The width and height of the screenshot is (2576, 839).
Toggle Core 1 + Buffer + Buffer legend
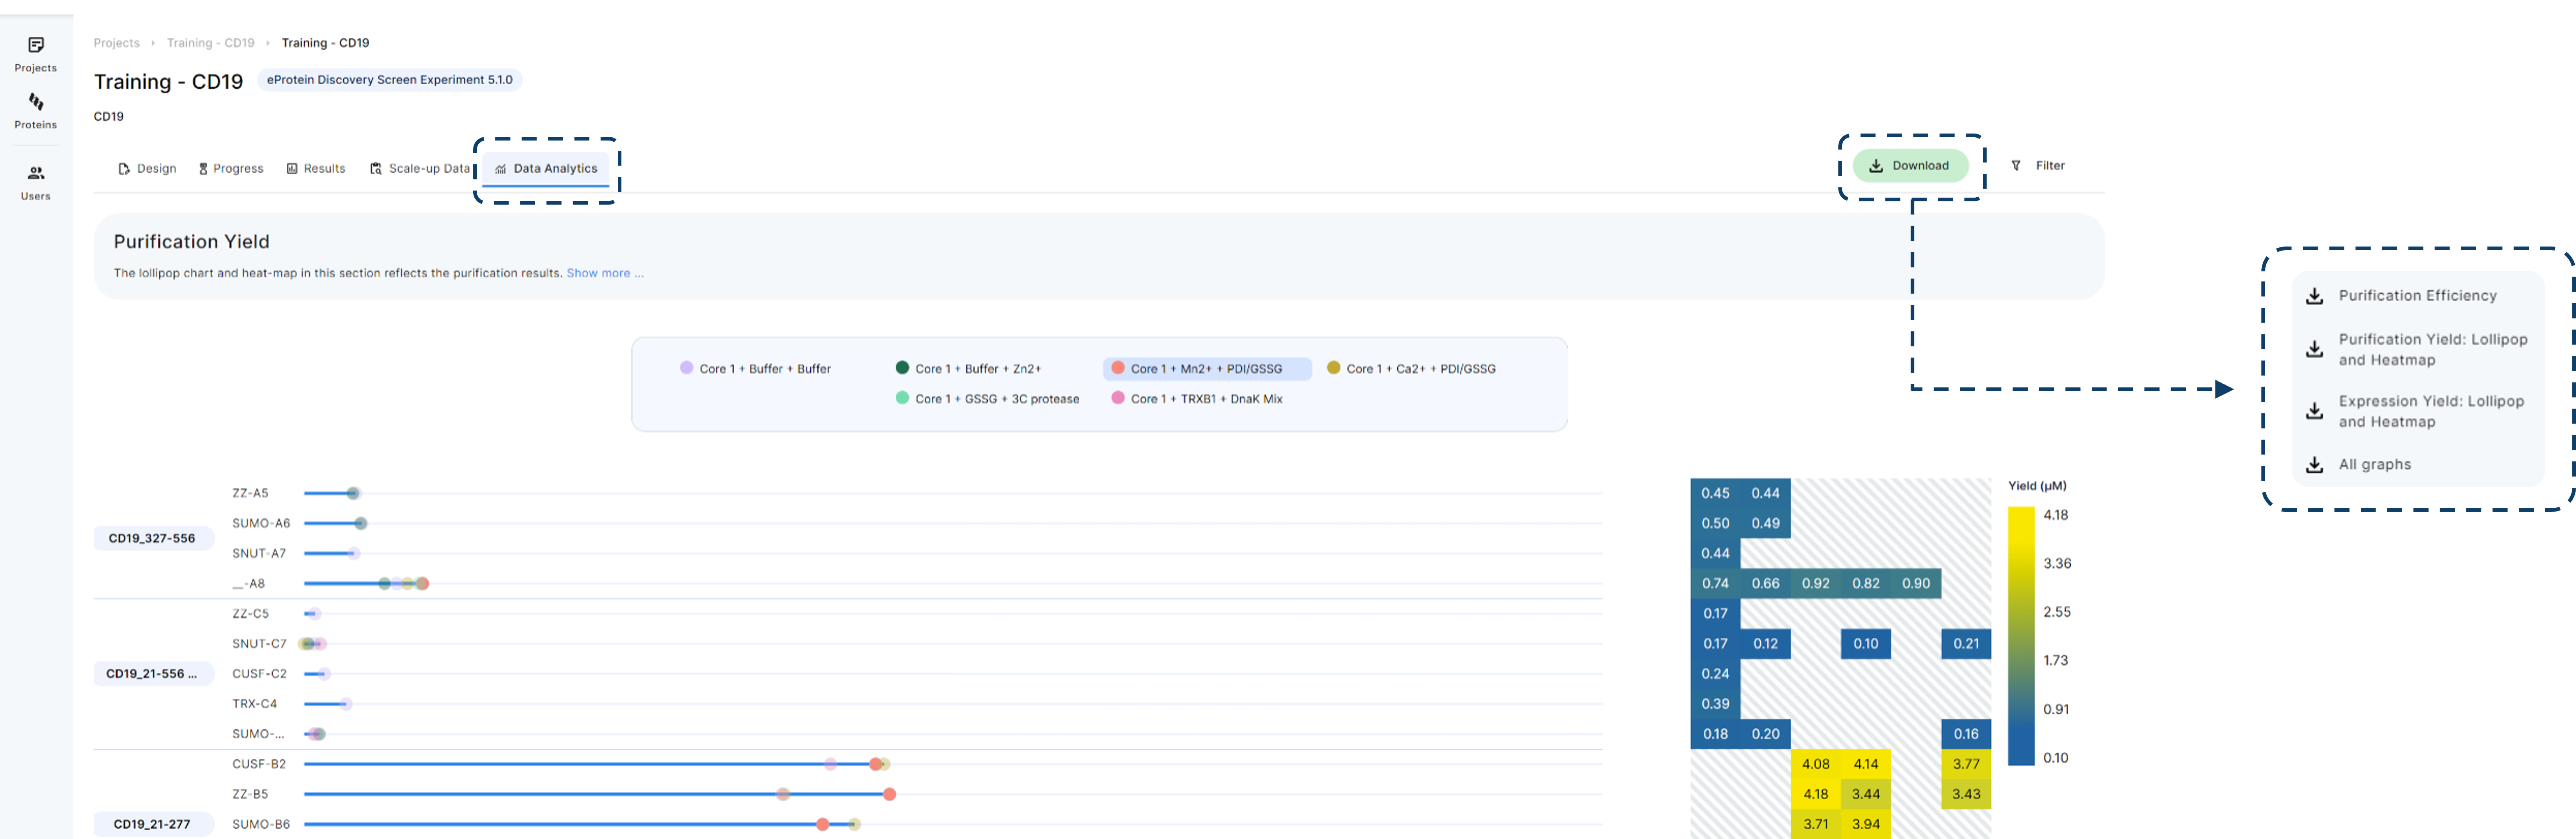[756, 369]
